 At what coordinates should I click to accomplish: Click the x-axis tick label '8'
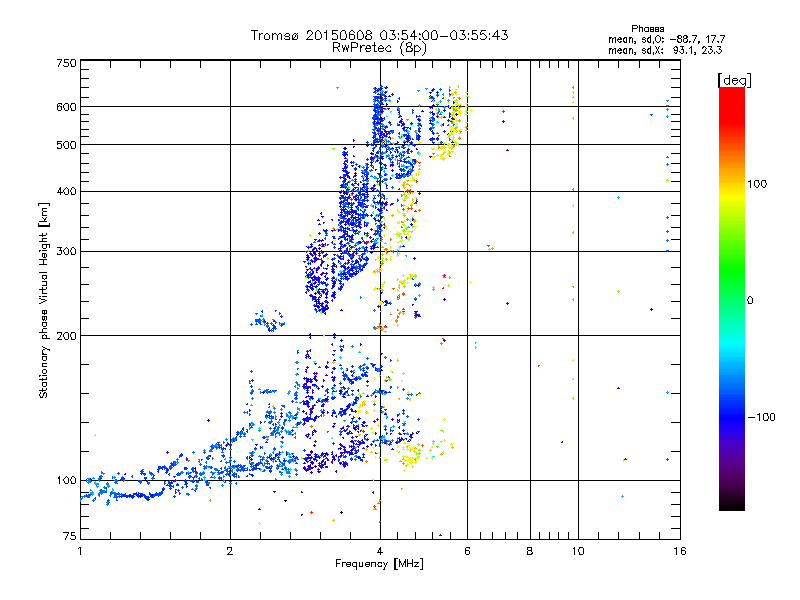(x=530, y=551)
